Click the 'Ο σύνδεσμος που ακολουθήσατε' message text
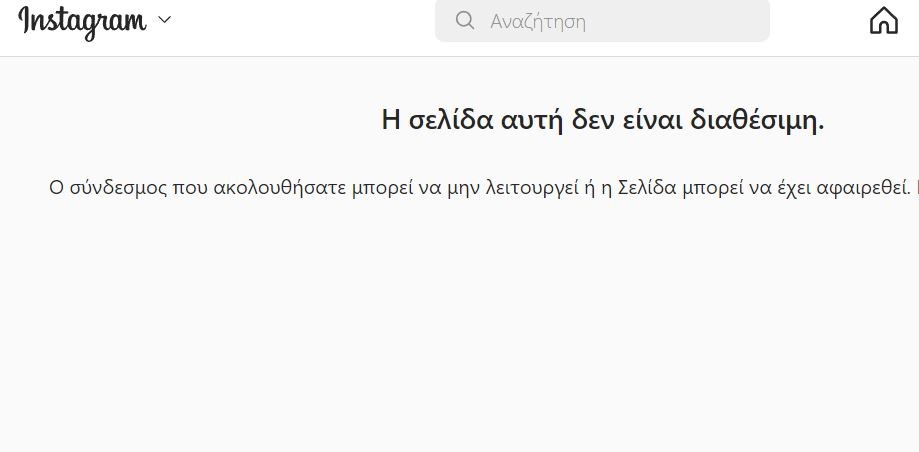 click(480, 188)
